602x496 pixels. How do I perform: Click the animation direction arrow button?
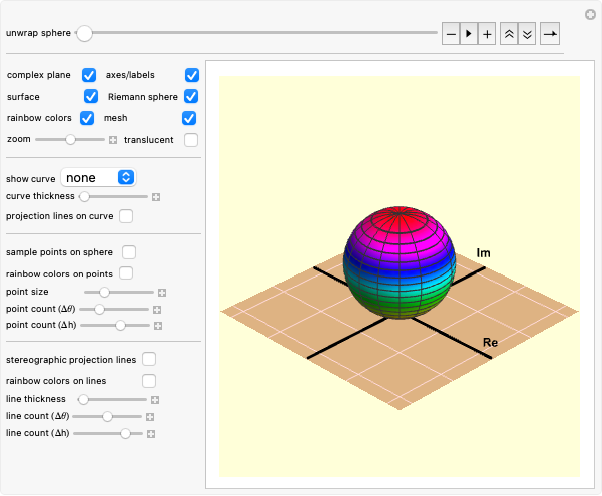click(550, 34)
